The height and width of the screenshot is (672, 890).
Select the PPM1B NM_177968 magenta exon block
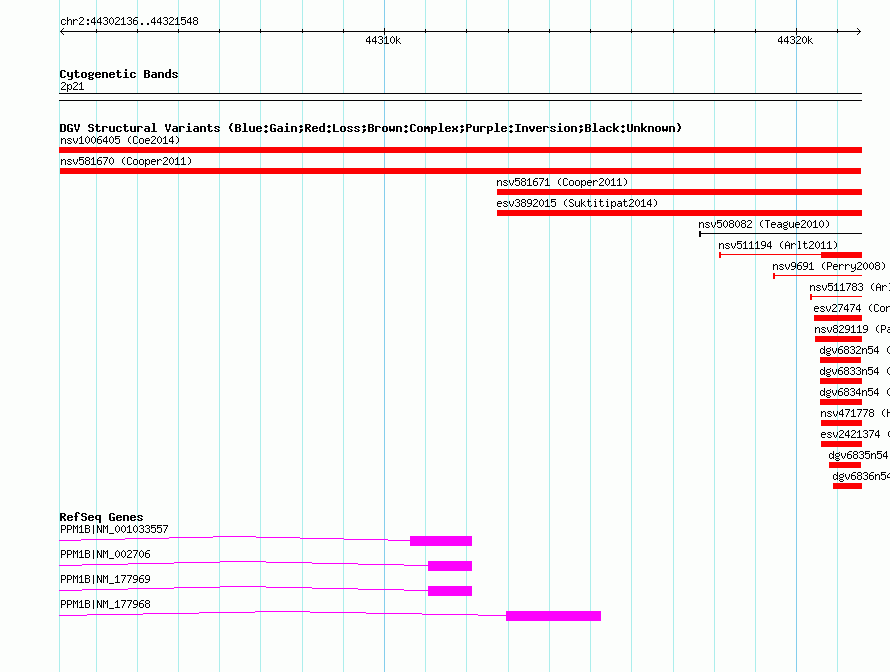click(553, 616)
